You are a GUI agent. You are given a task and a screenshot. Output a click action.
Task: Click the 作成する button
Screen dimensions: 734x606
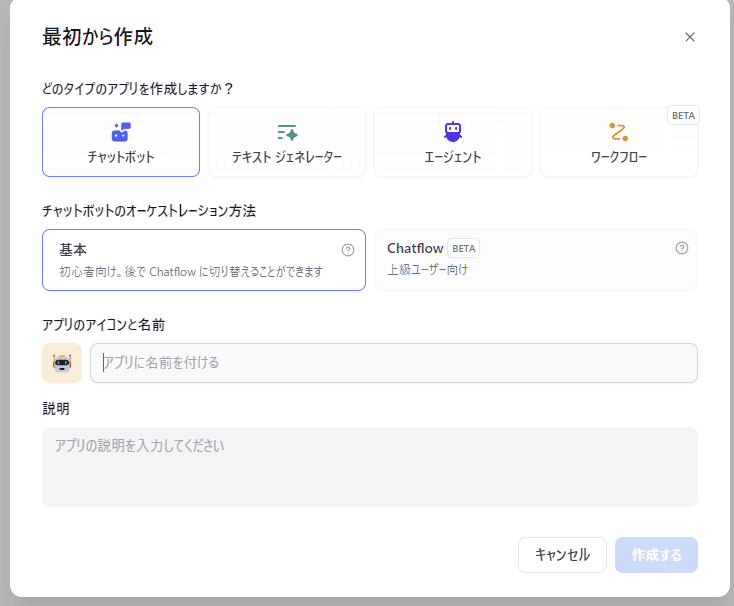pos(656,555)
